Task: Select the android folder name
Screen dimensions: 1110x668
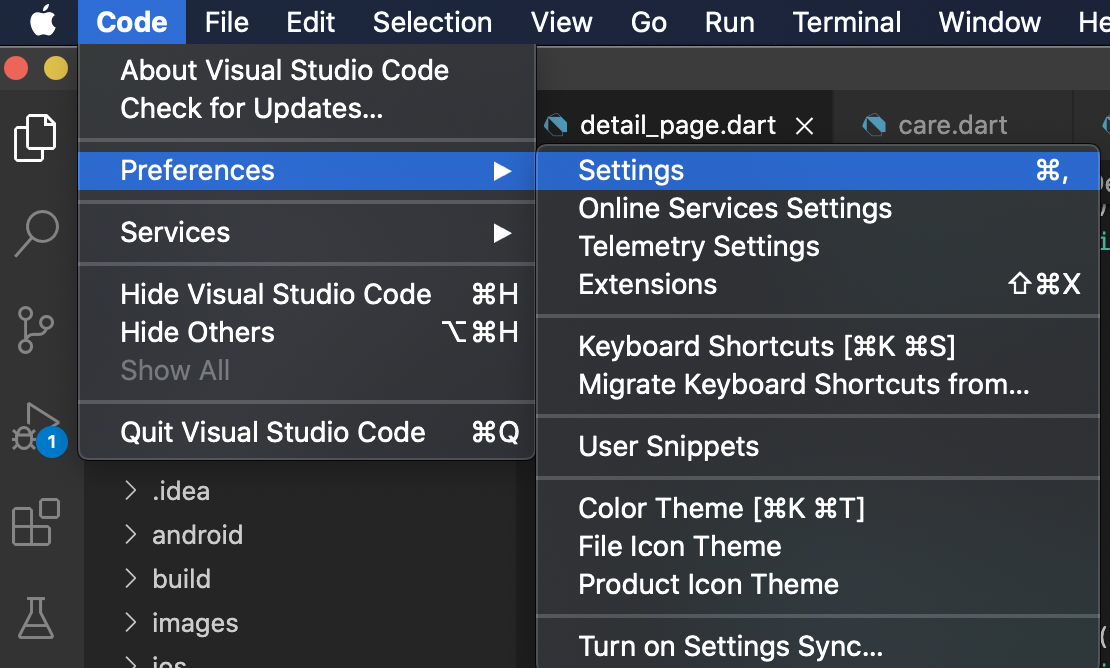Action: tap(198, 535)
